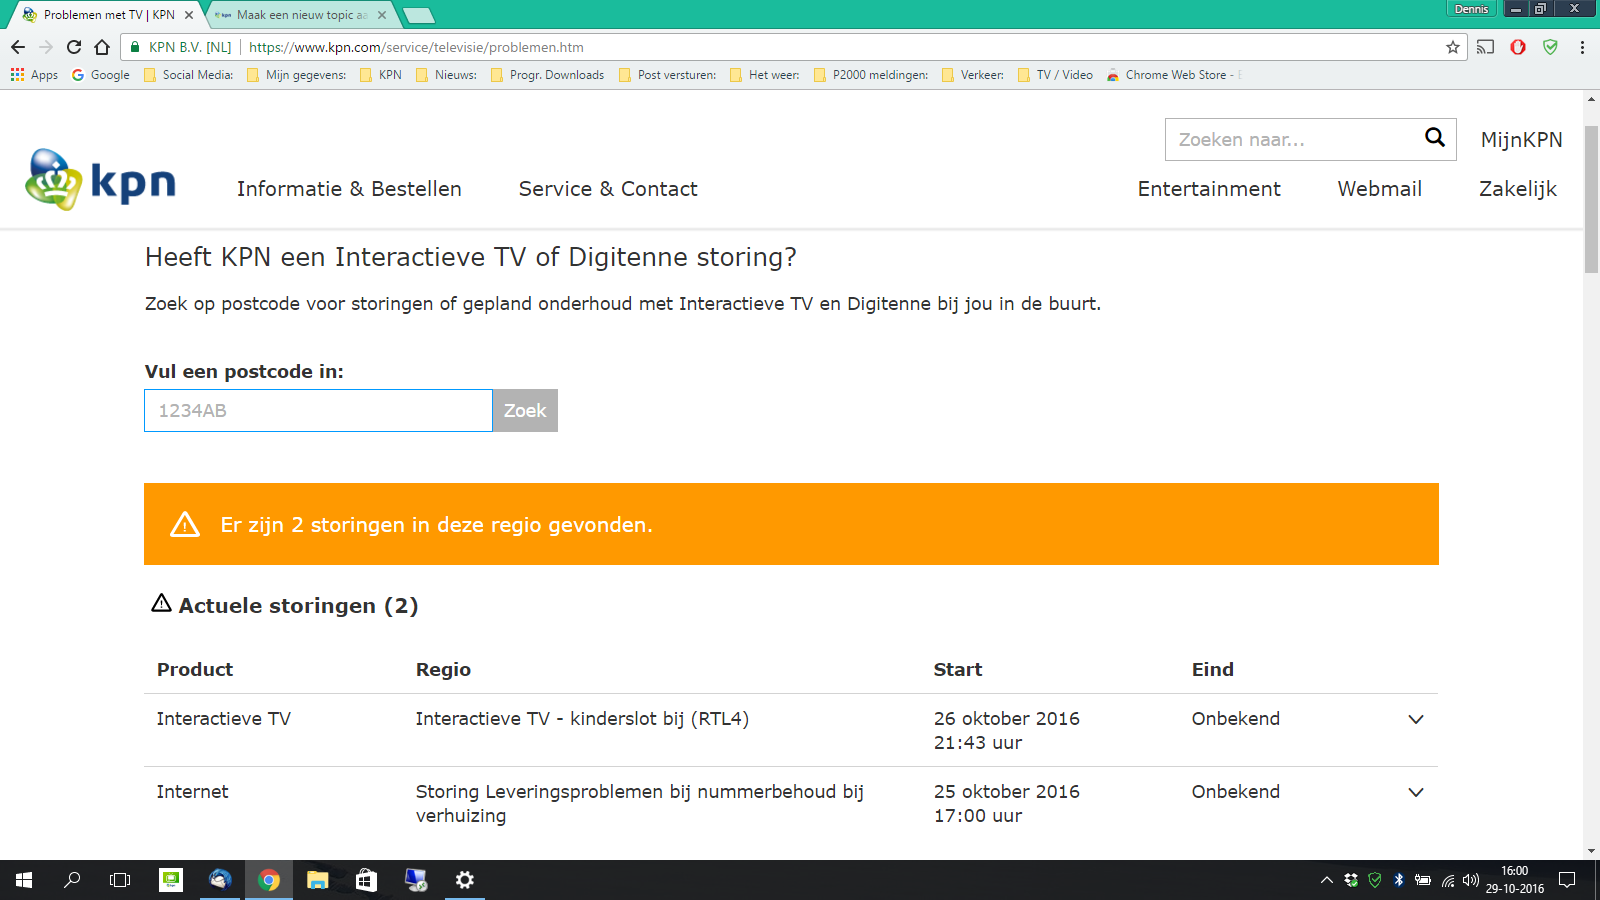Click the page vertical scrollbar thumb
Screen dimensions: 1600x900
1591,200
